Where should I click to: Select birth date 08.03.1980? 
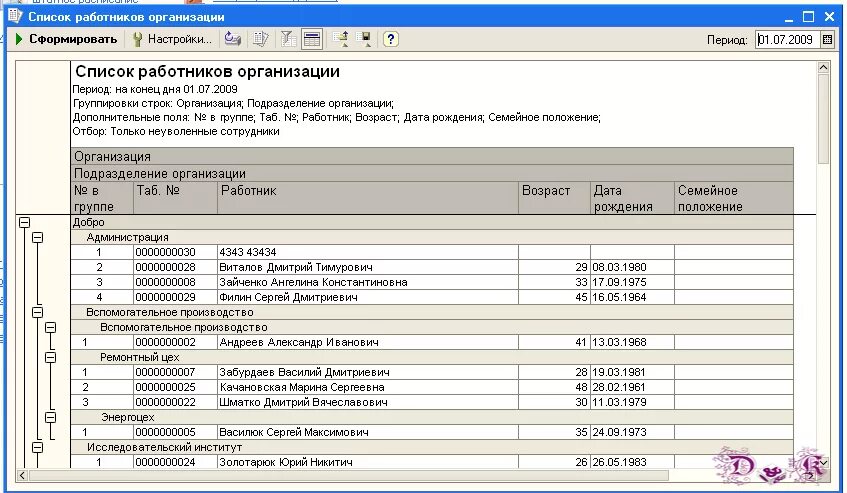coord(619,267)
